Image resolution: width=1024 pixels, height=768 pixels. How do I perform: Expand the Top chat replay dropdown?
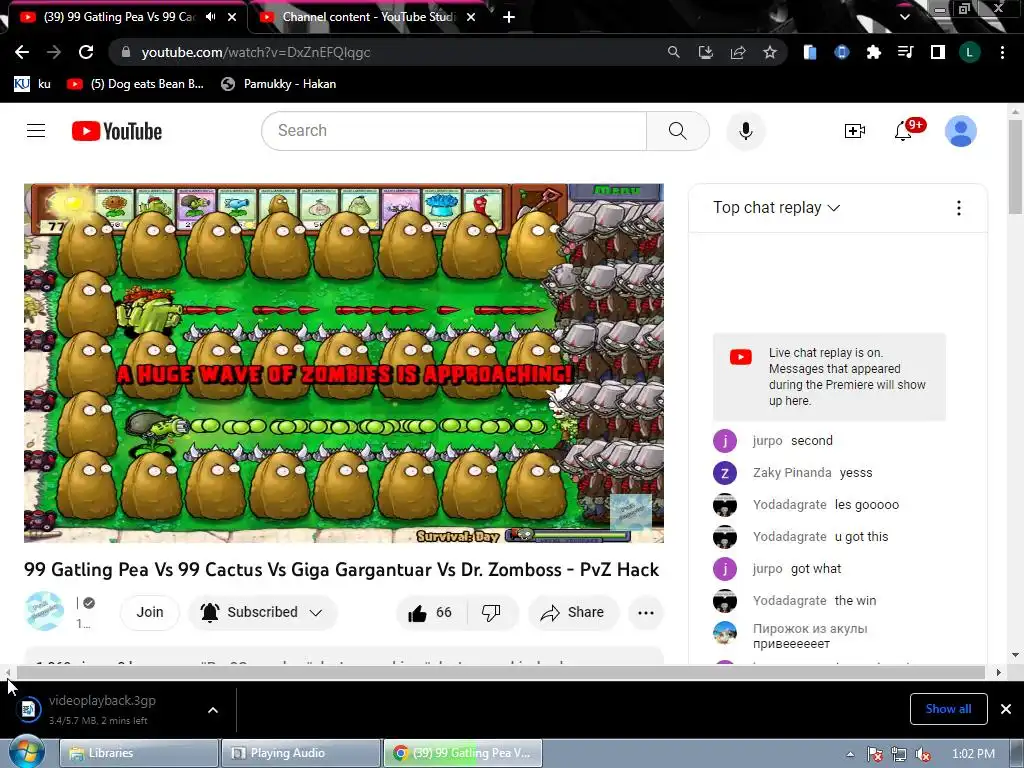776,208
